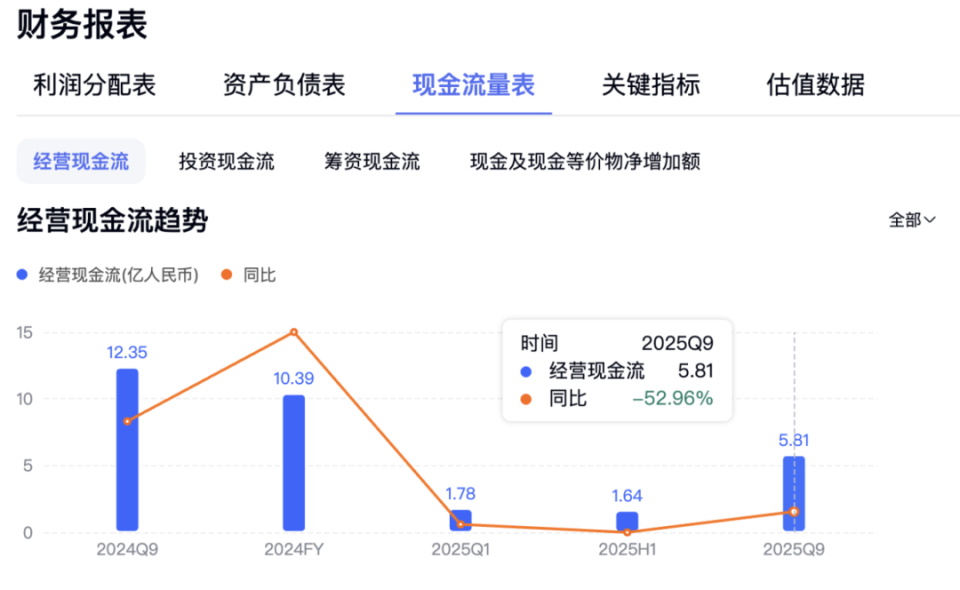Viewport: 960px width, 590px height.
Task: Open the 关键指标 tab
Action: [649, 85]
